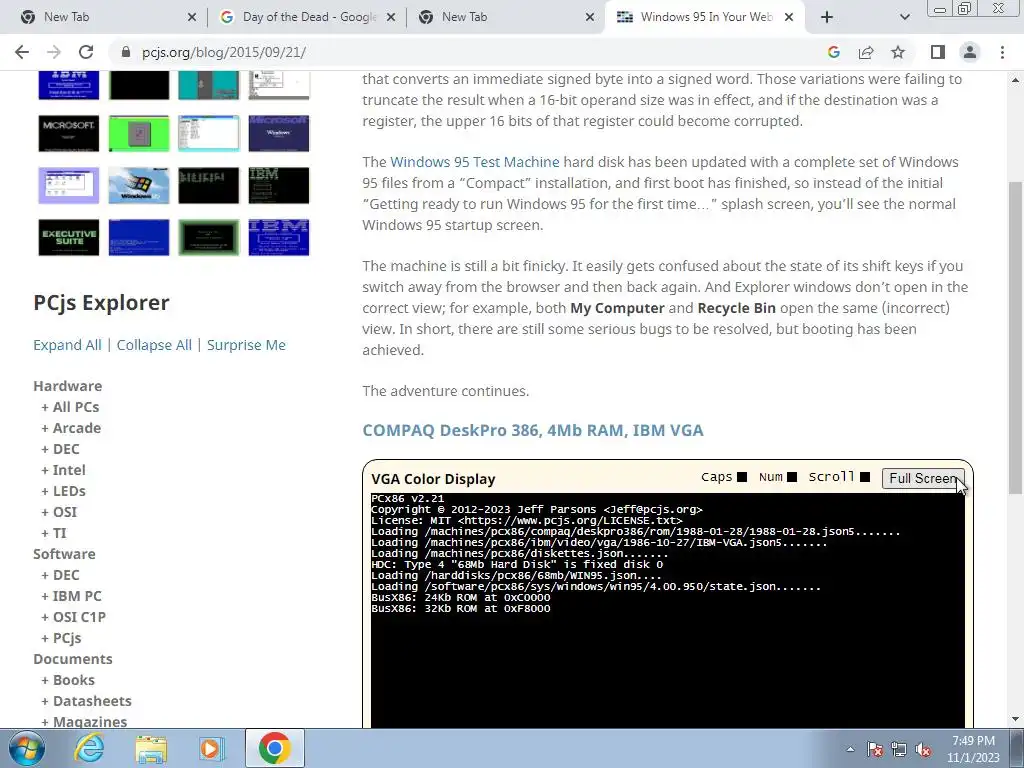Open bright green screen thumbnail
Viewport: 1024px width, 768px height.
pyautogui.click(x=138, y=133)
